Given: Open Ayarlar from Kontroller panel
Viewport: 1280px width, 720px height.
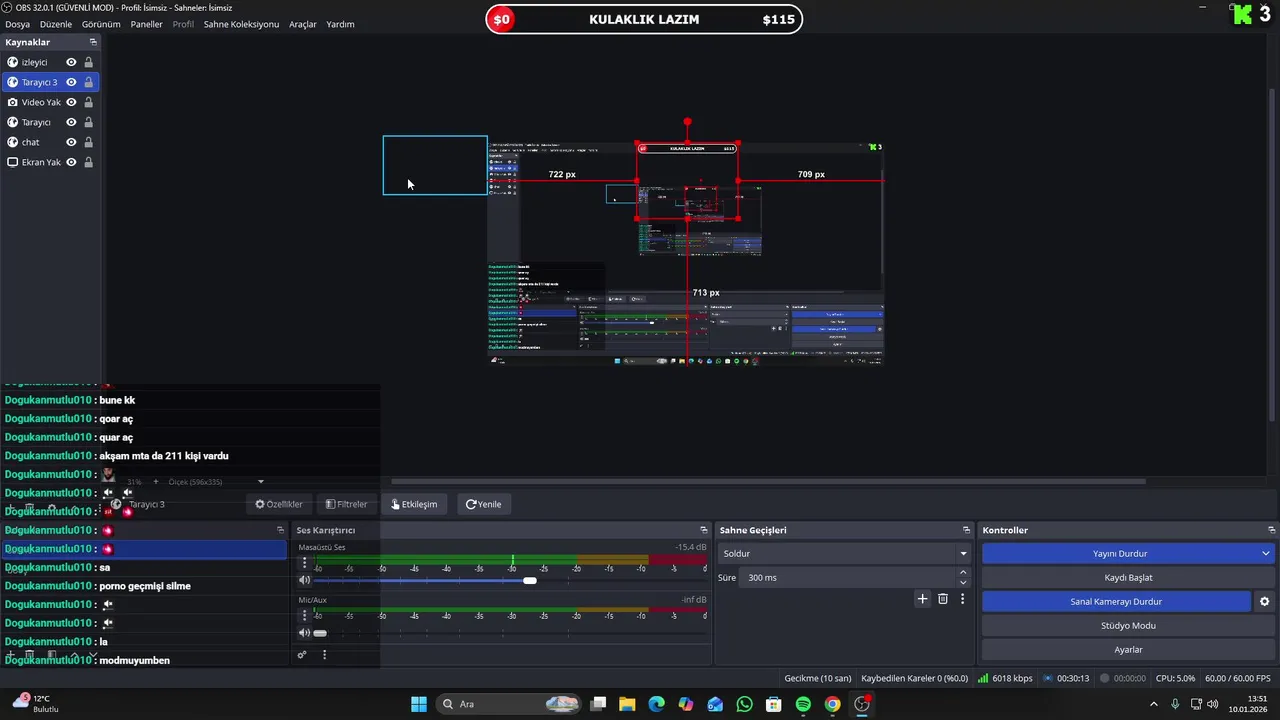Looking at the screenshot, I should [1128, 650].
